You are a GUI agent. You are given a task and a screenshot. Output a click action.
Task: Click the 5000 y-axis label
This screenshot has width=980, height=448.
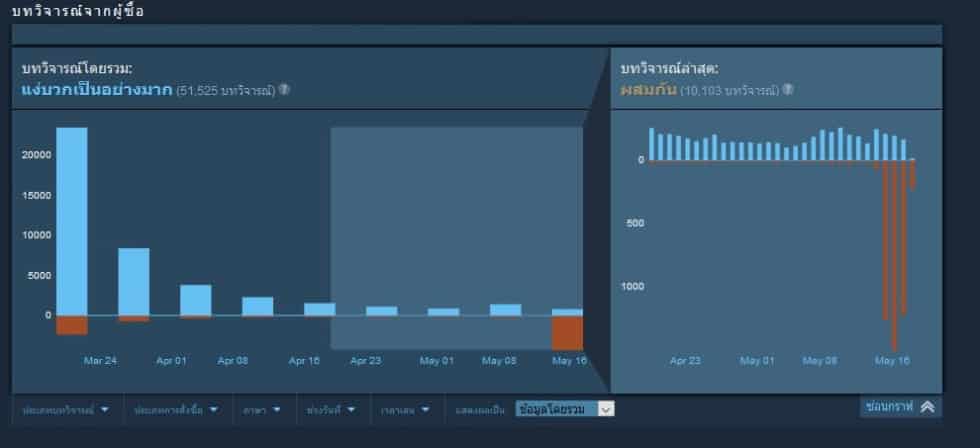pos(39,275)
